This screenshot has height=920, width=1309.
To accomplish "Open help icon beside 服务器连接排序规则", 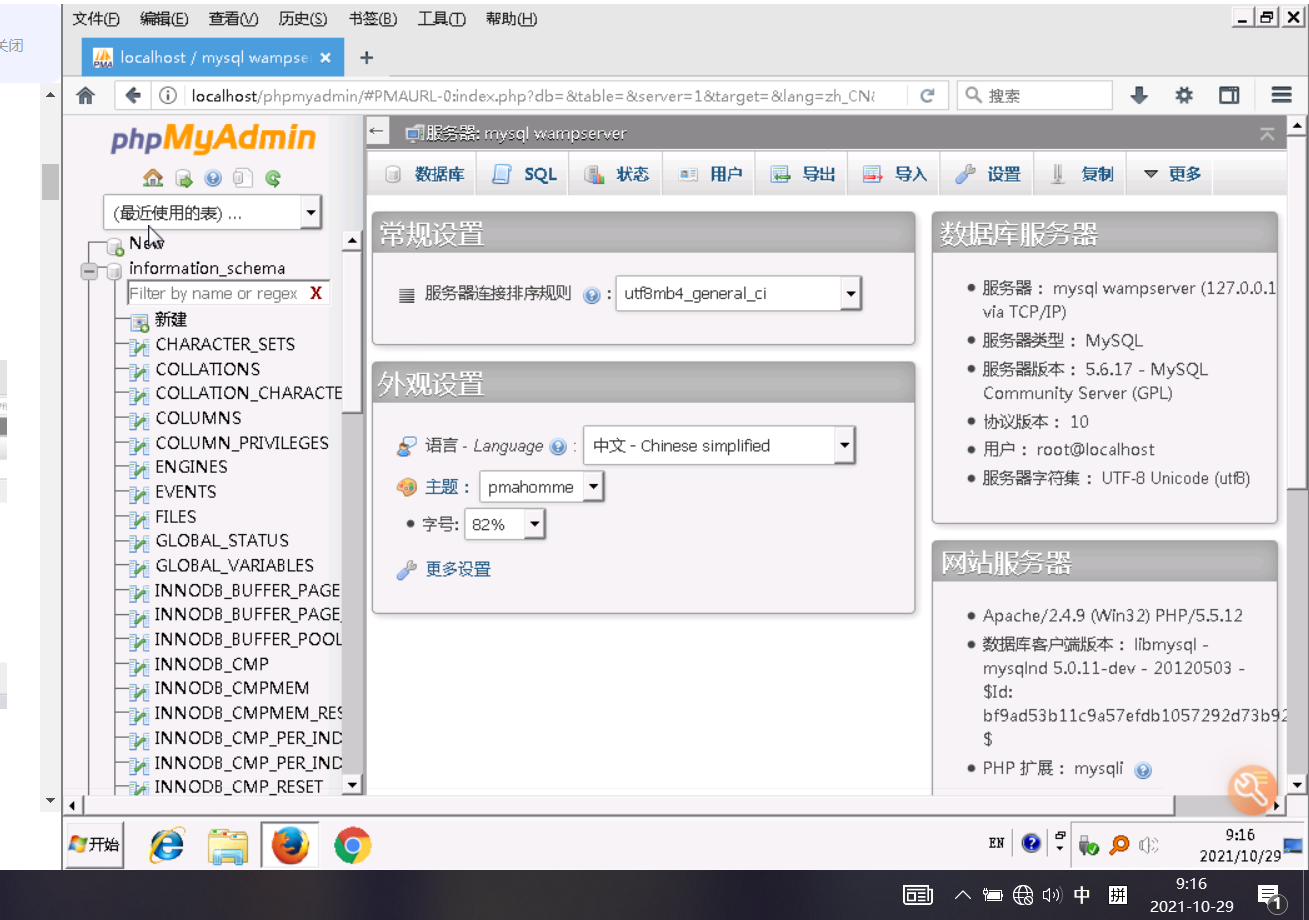I will [x=591, y=295].
